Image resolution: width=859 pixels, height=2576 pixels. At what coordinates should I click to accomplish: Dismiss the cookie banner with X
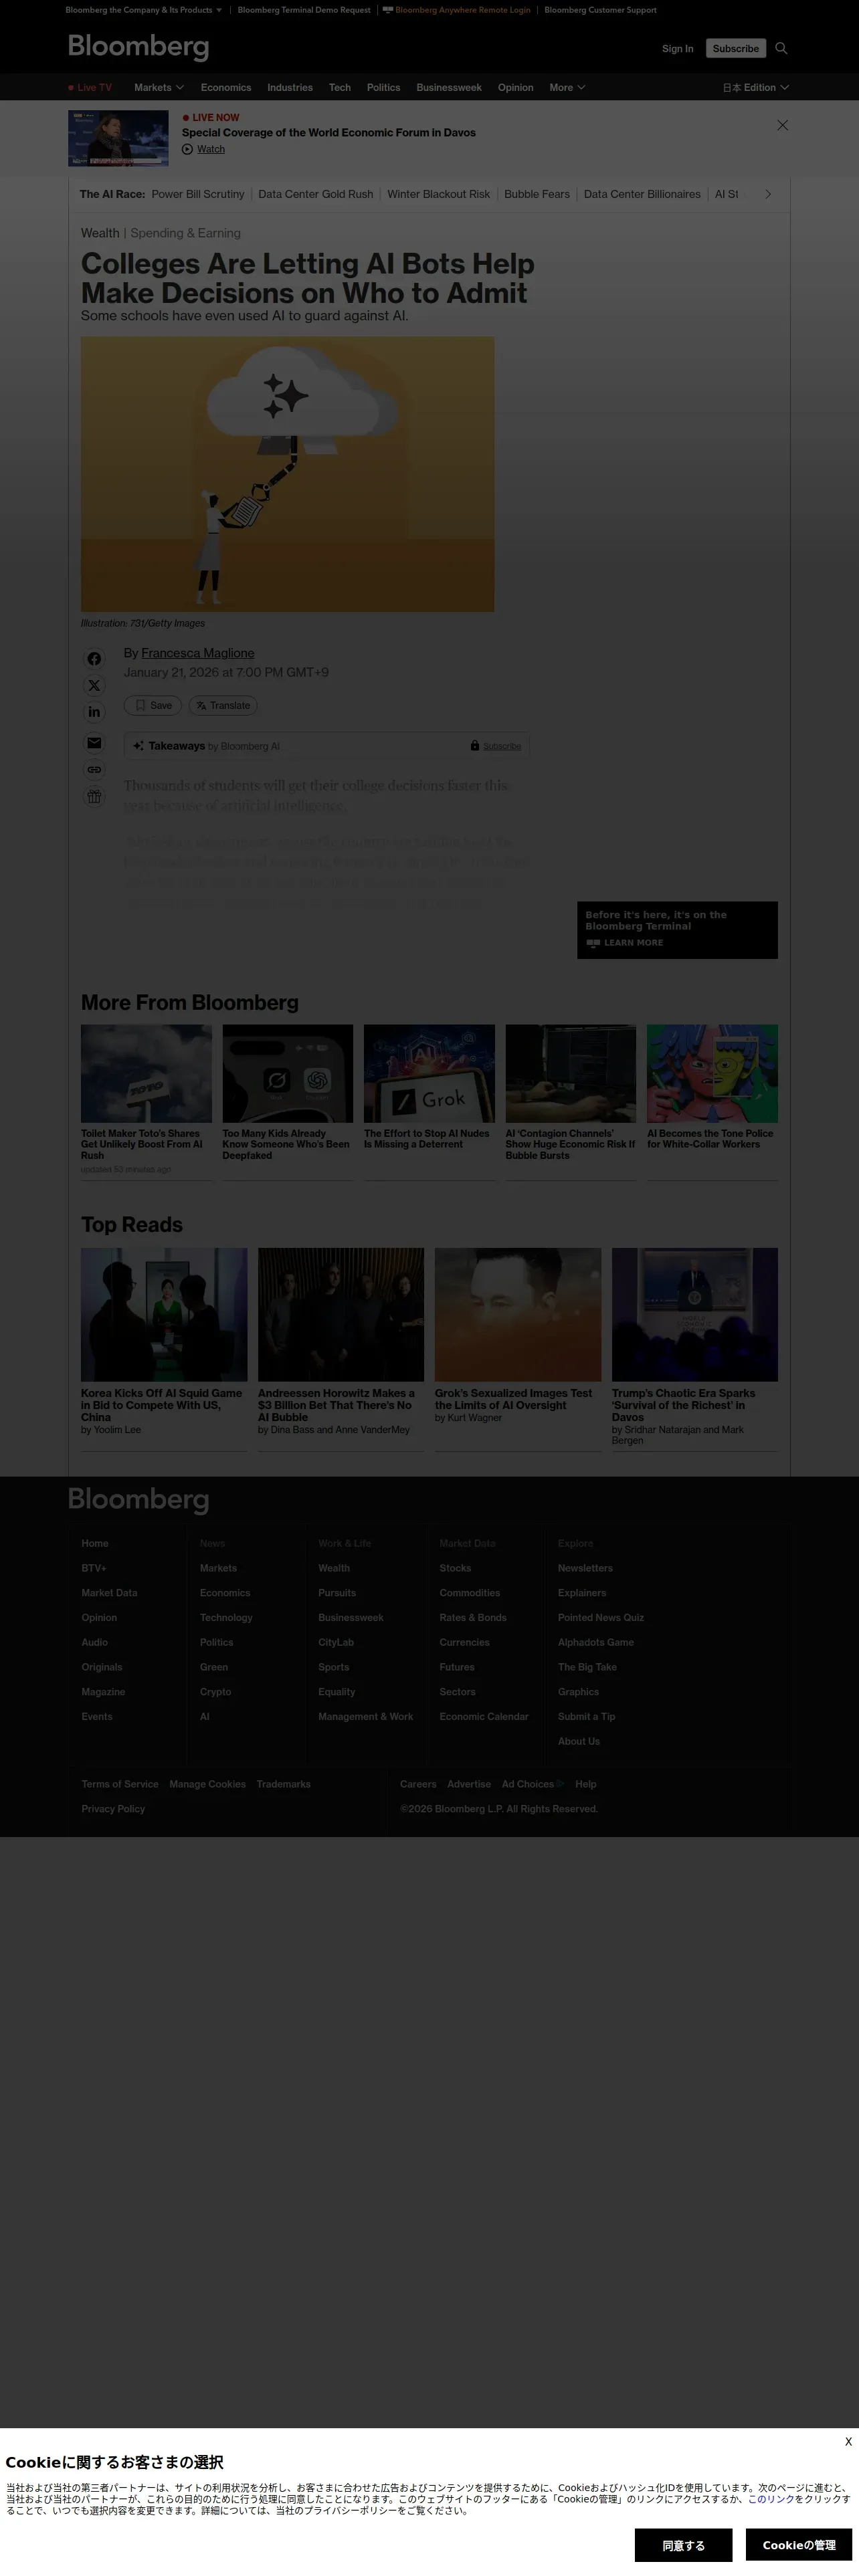[848, 2442]
